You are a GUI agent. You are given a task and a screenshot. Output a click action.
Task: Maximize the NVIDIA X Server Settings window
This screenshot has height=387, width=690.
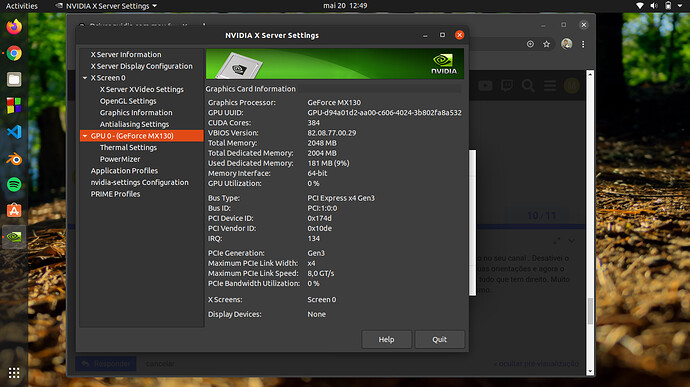[x=442, y=35]
